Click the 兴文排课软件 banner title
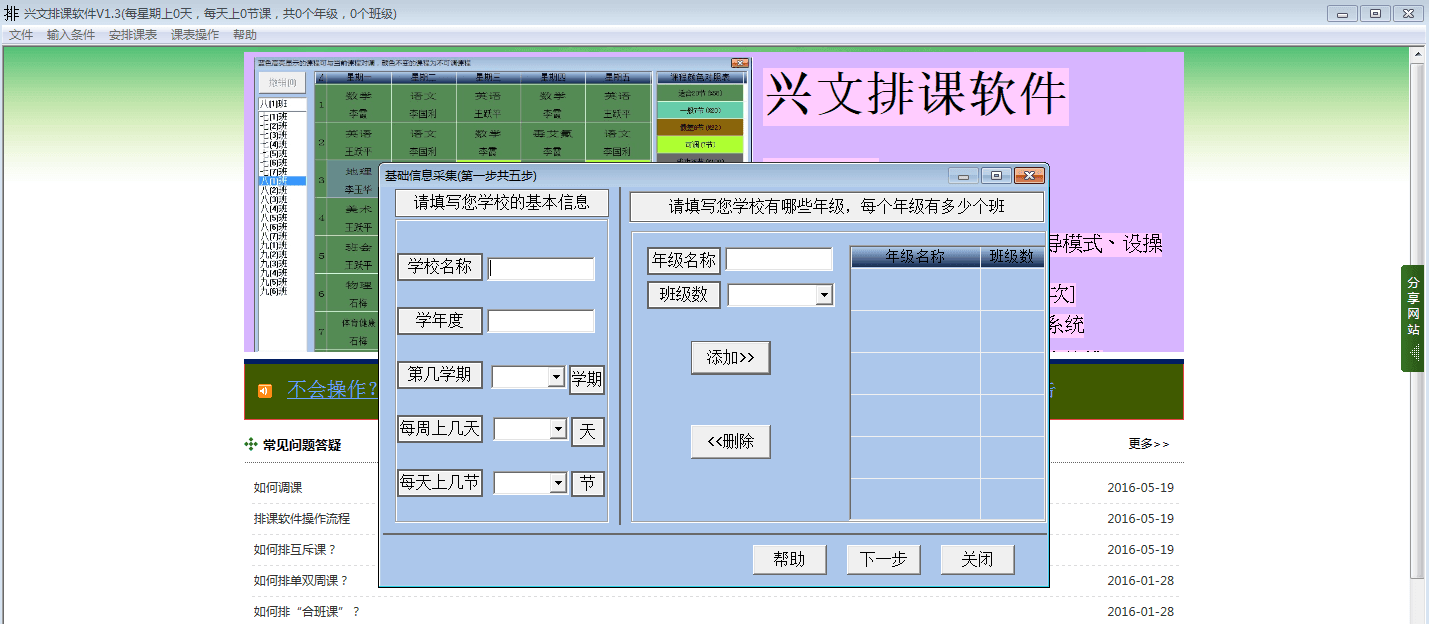Viewport: 1429px width, 624px height. tap(916, 97)
